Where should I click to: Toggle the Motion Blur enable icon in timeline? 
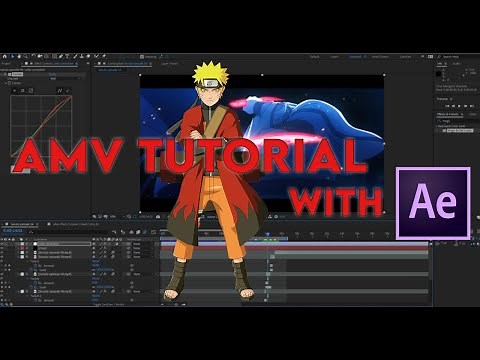pos(145,232)
